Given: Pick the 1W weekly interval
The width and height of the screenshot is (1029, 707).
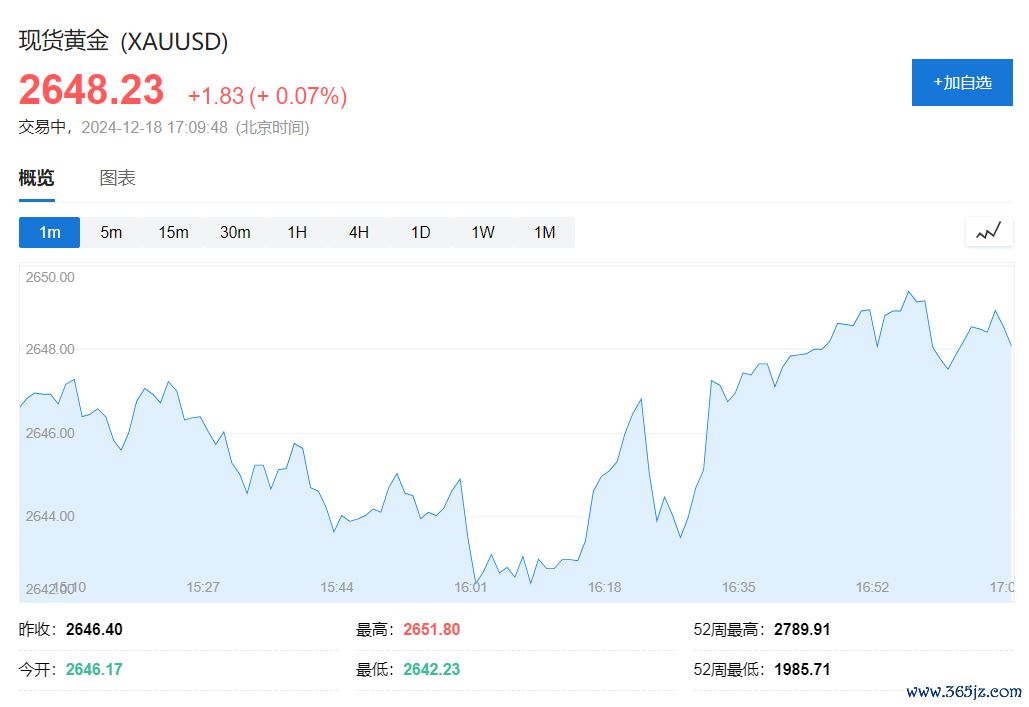Looking at the screenshot, I should [483, 232].
